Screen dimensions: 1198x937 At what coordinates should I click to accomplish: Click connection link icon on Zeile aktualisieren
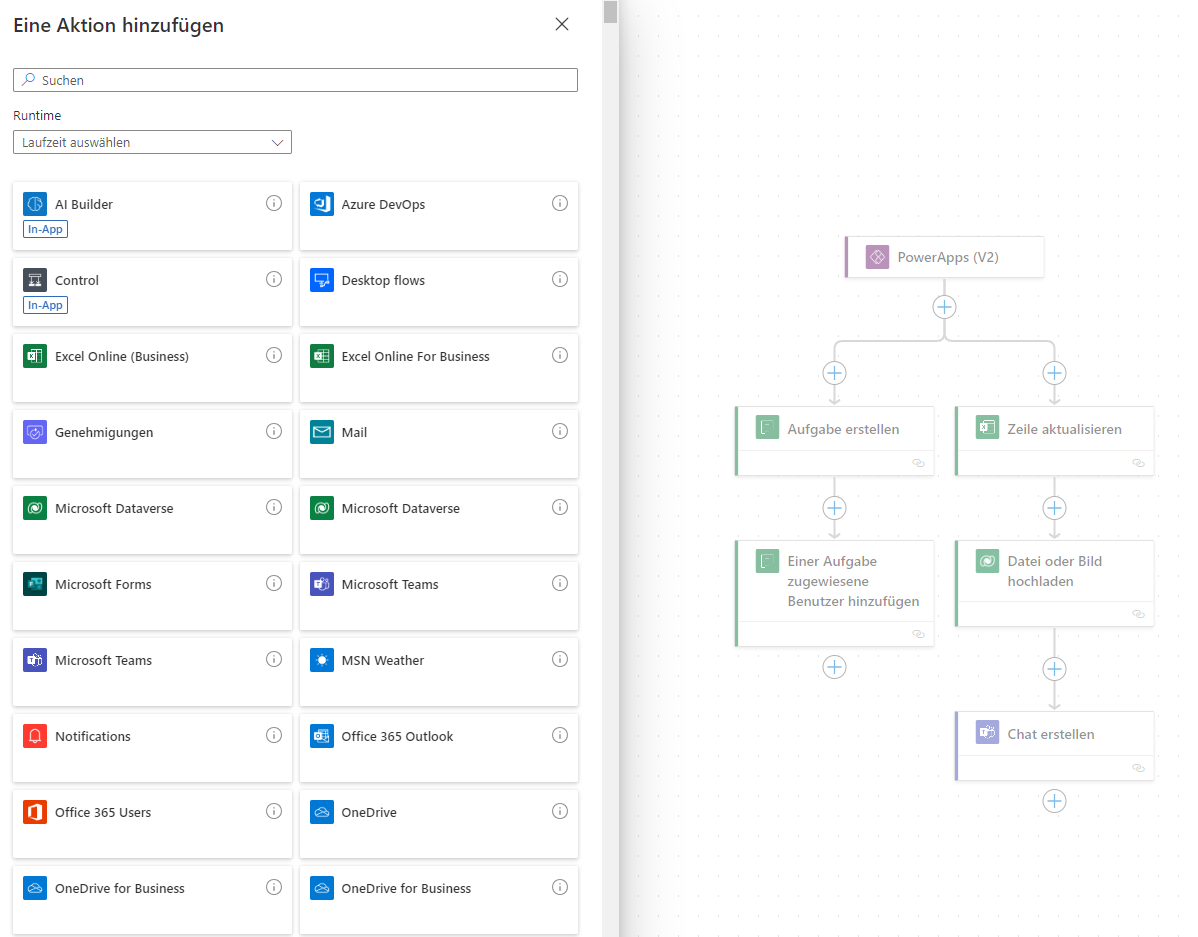1138,463
